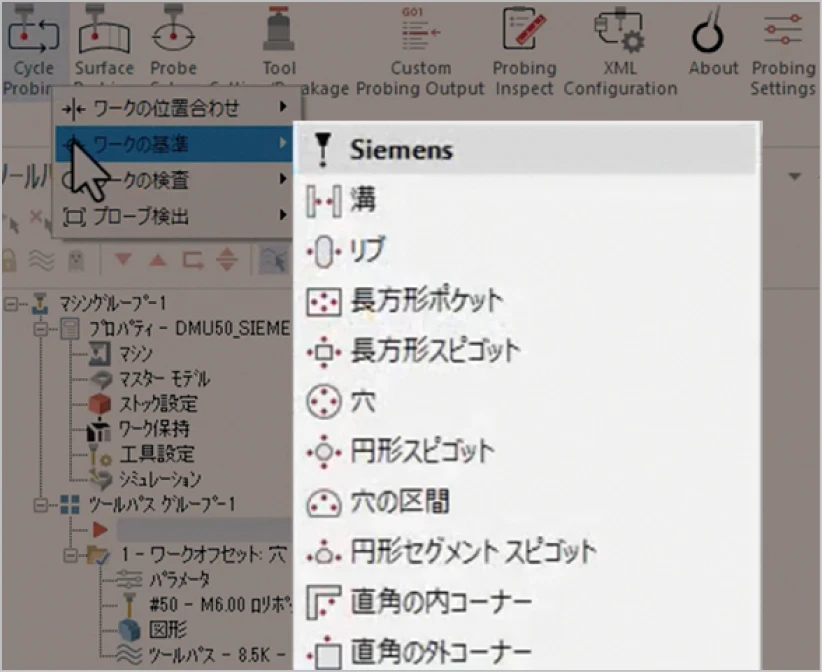Image resolution: width=822 pixels, height=672 pixels.
Task: Collapse the ツールパス グループ-1 node
Action: click(40, 504)
